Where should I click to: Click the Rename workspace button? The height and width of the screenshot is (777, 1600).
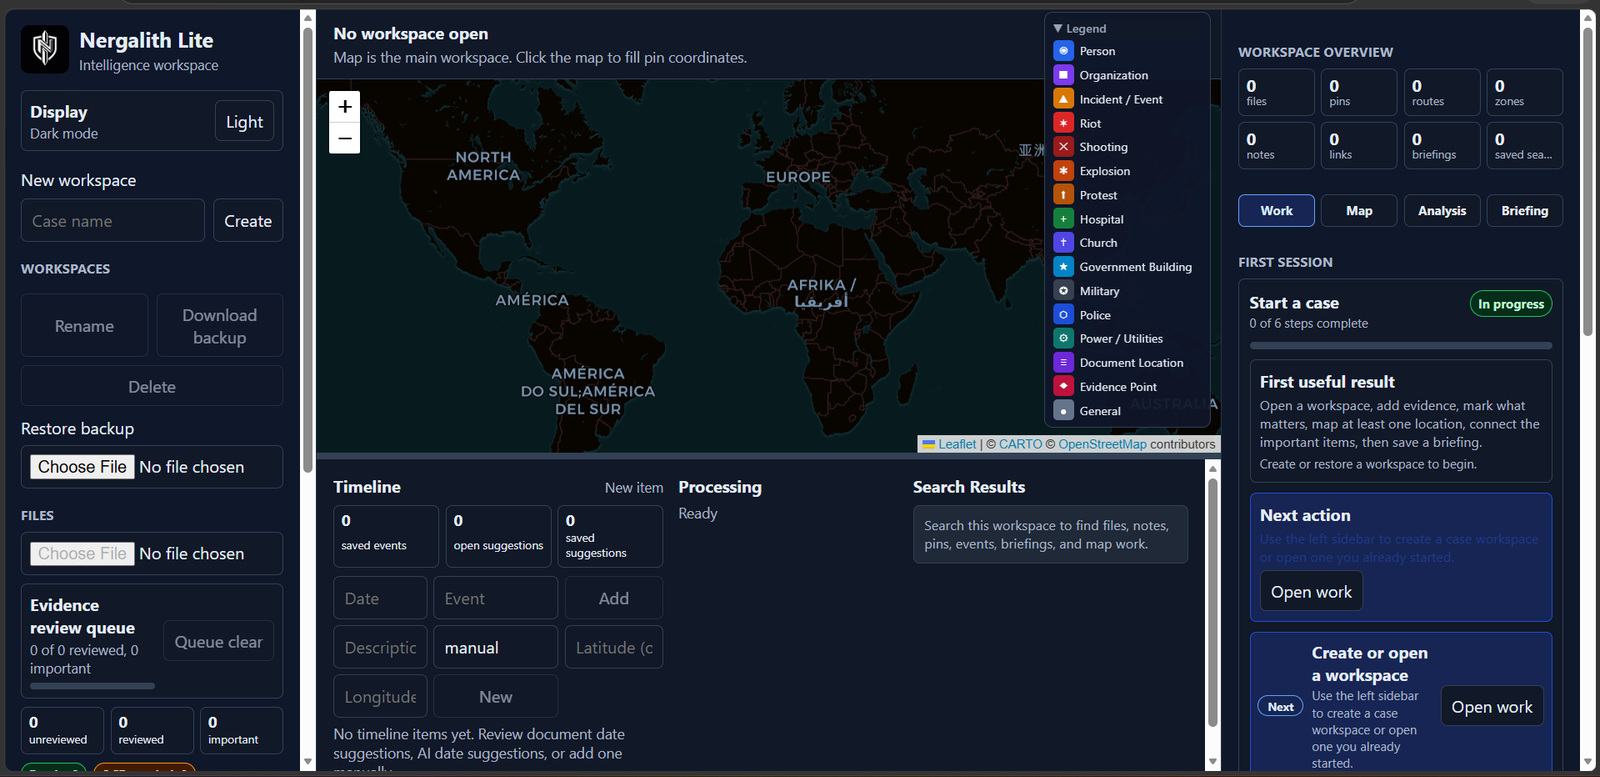[x=84, y=326]
